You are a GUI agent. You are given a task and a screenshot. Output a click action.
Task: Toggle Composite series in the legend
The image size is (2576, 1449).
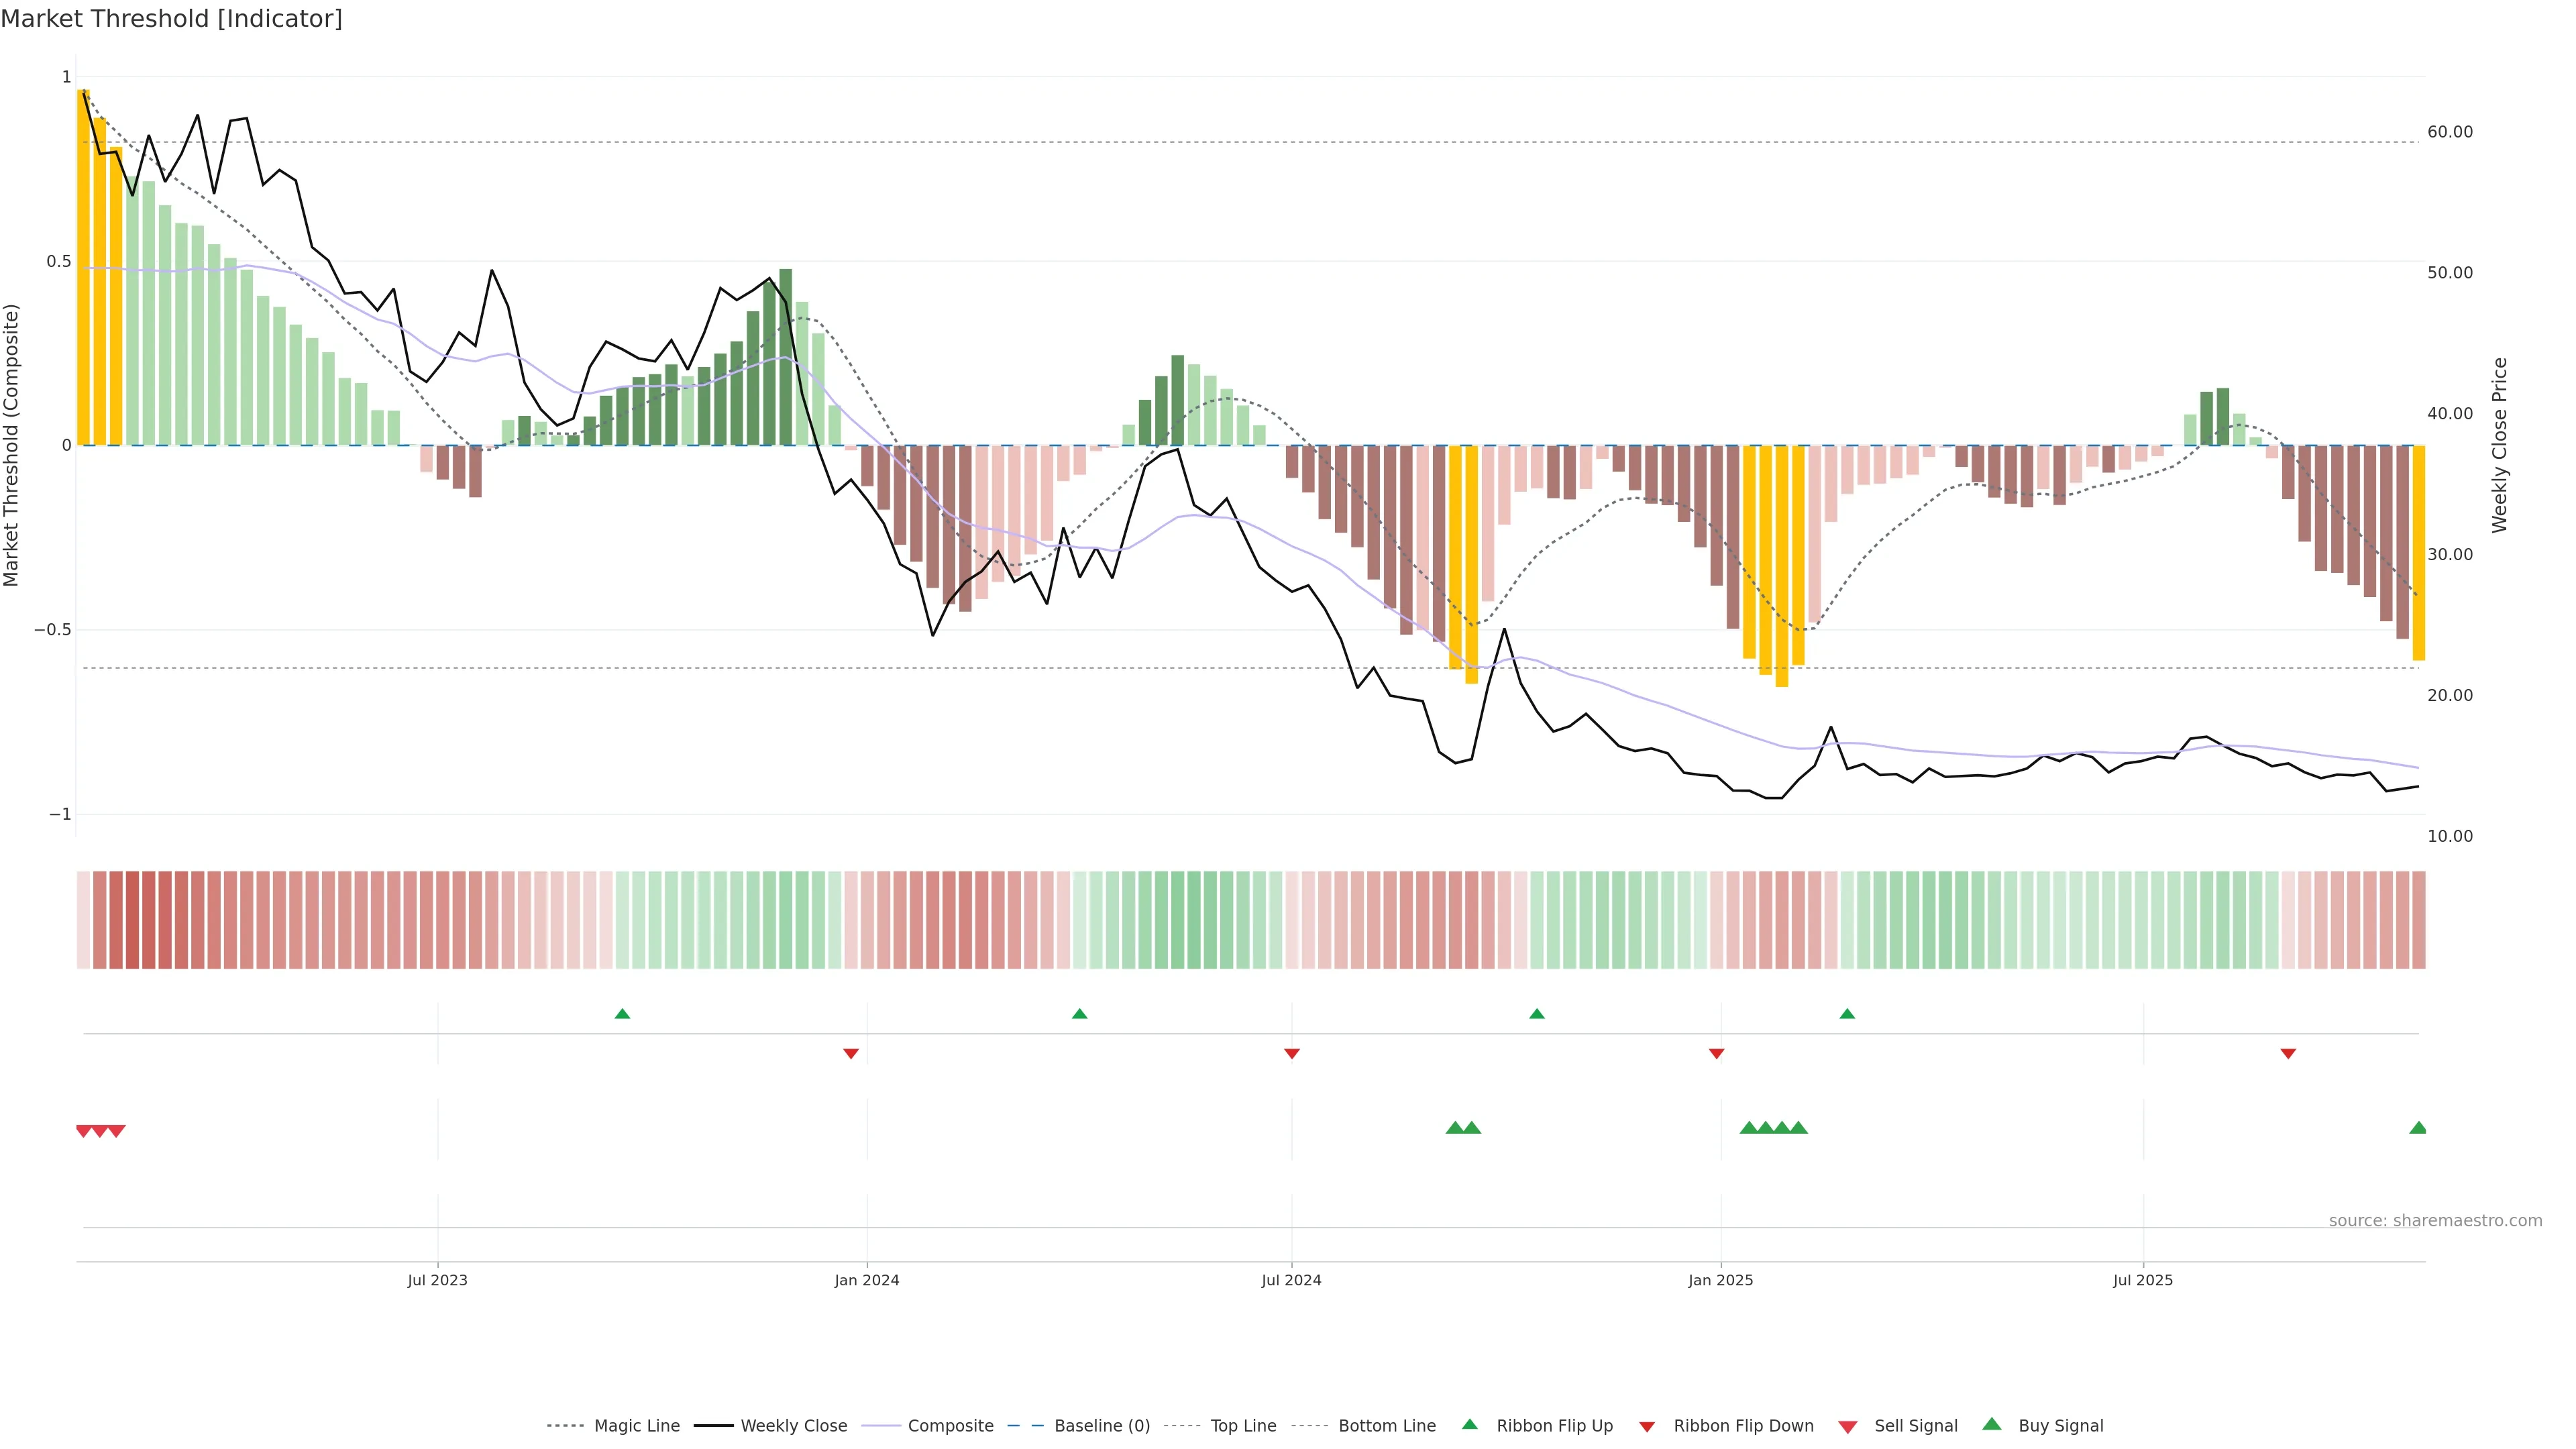950,1426
